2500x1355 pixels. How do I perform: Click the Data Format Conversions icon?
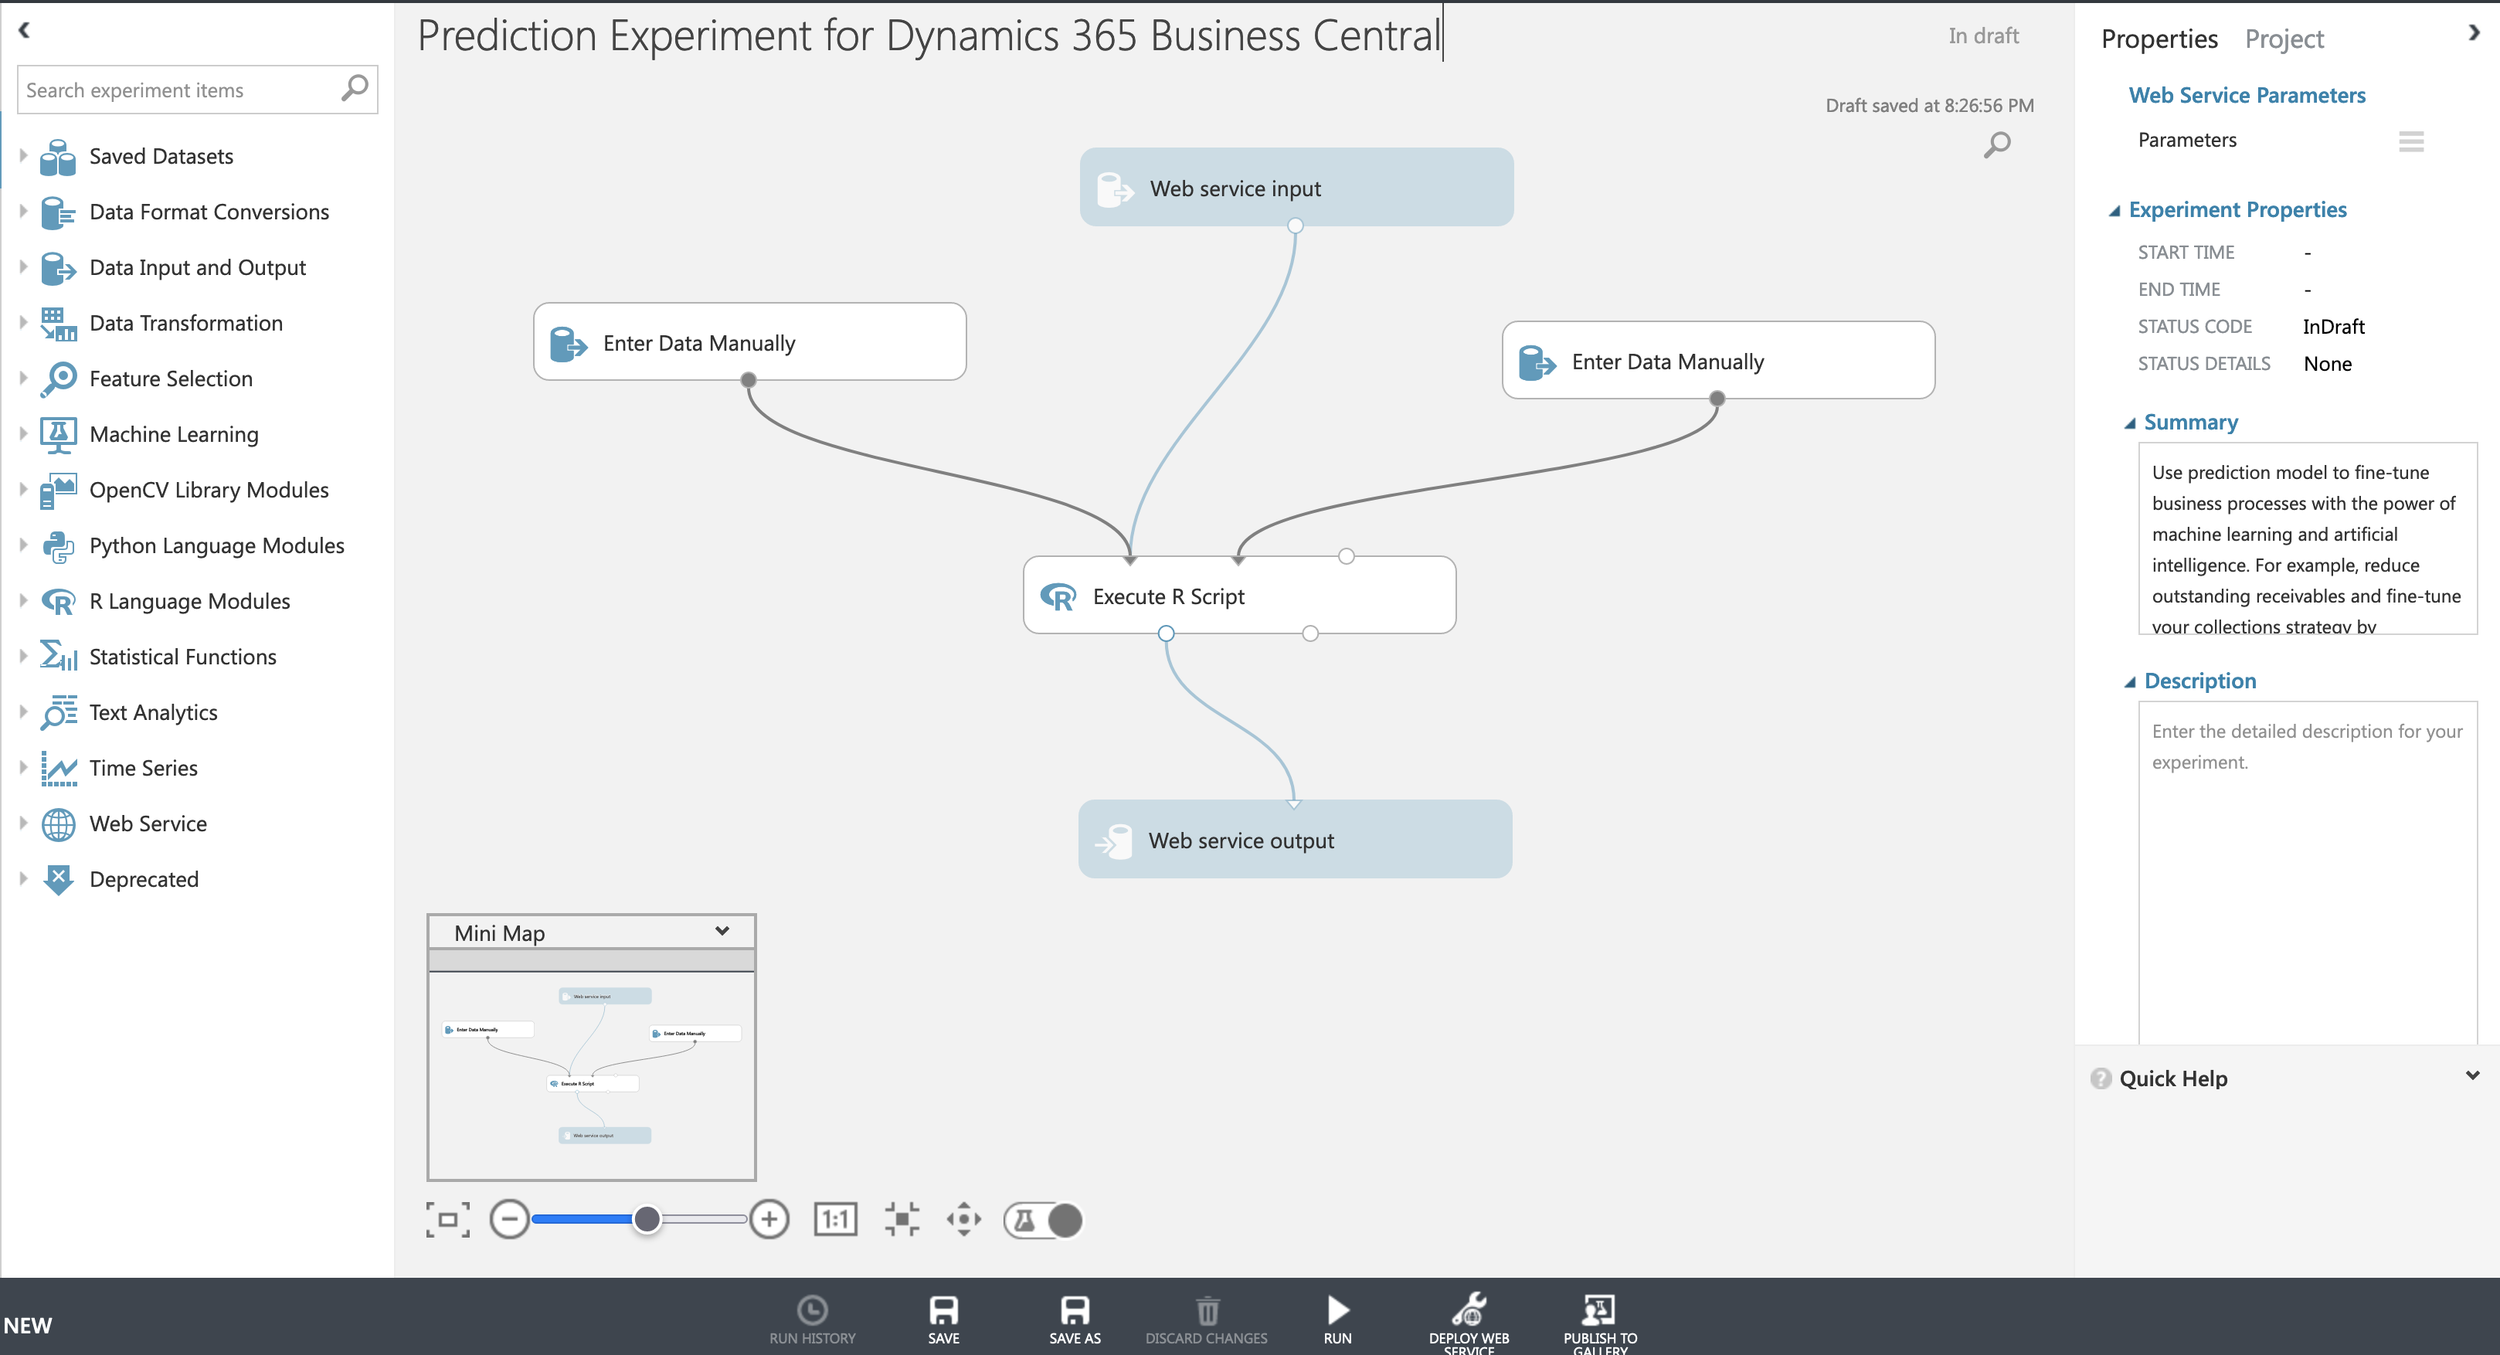pos(58,212)
